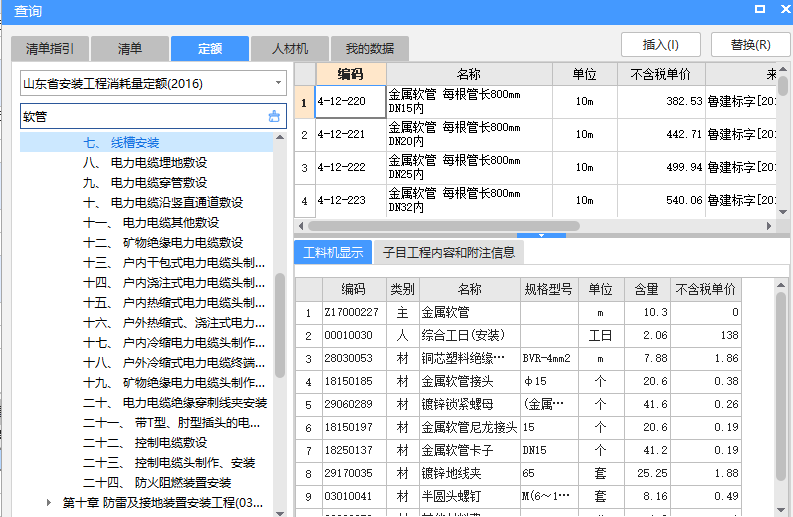This screenshot has height=517, width=793.
Task: Maximize the 查询 window
Action: [x=760, y=9]
